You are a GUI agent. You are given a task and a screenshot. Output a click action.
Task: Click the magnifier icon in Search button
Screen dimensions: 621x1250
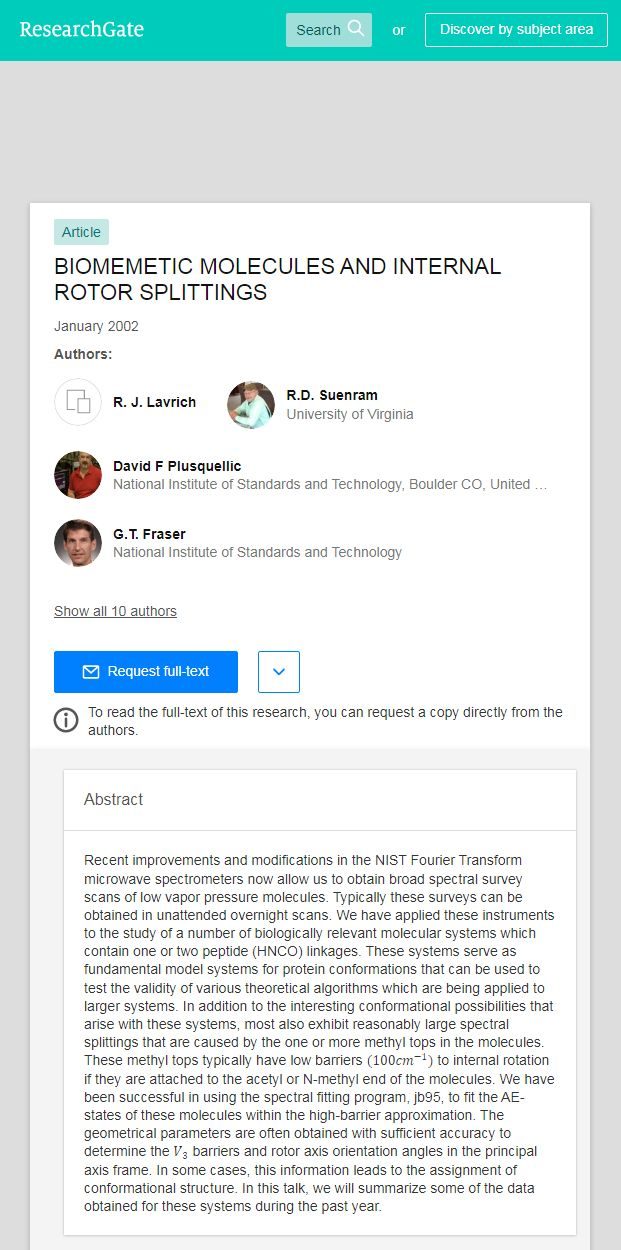click(356, 29)
